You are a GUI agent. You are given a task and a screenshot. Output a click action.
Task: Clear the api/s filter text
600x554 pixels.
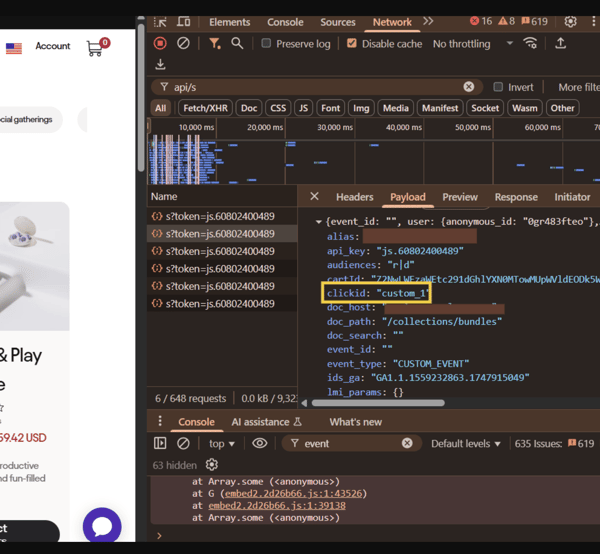469,87
